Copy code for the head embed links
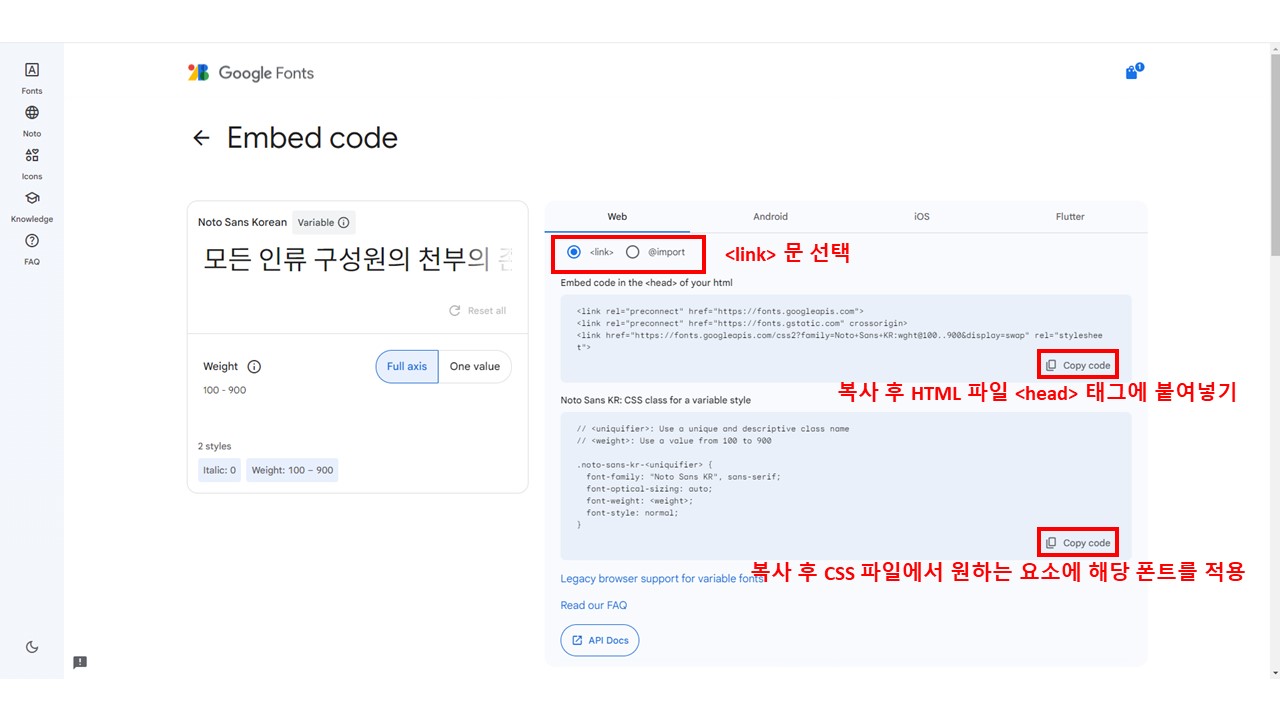Screen dimensions: 1280x720 click(1078, 366)
